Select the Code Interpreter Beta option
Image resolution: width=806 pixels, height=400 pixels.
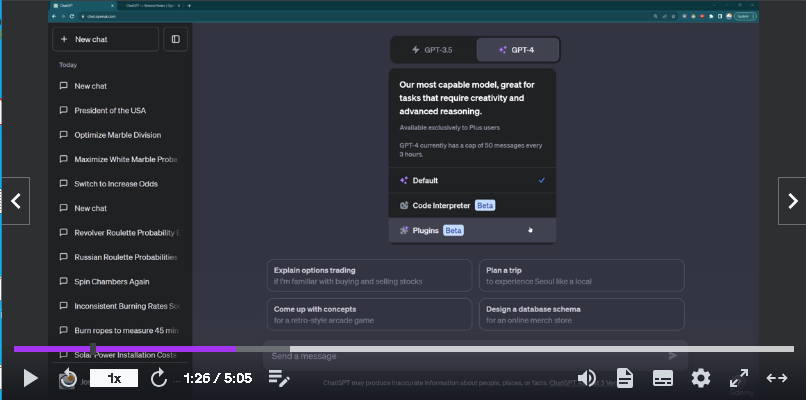(x=472, y=206)
